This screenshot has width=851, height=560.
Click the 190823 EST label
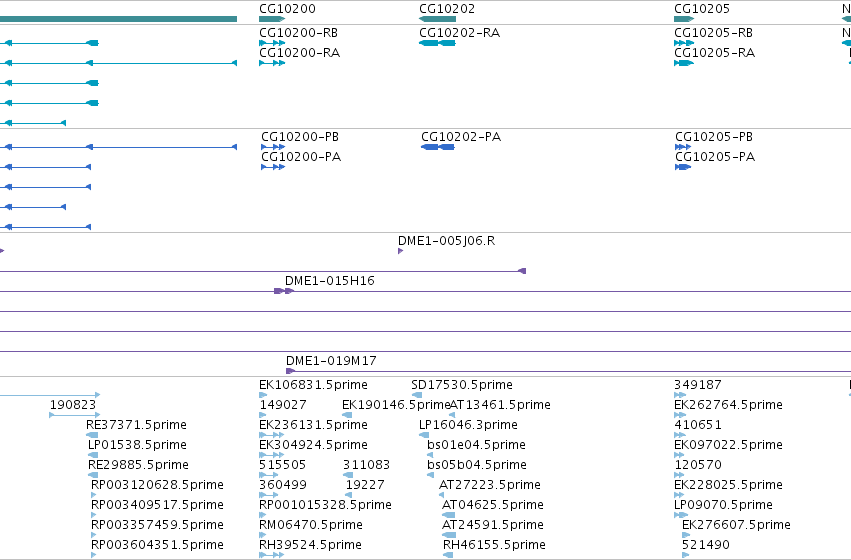tap(73, 405)
